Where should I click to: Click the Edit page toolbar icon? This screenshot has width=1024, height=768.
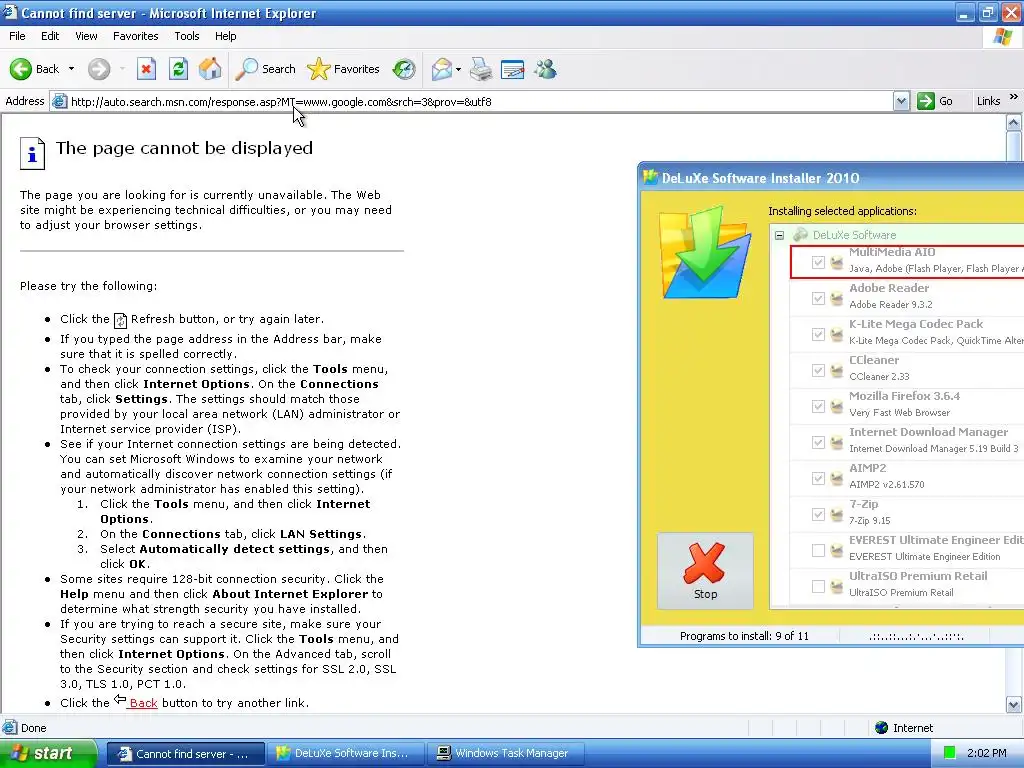point(513,69)
